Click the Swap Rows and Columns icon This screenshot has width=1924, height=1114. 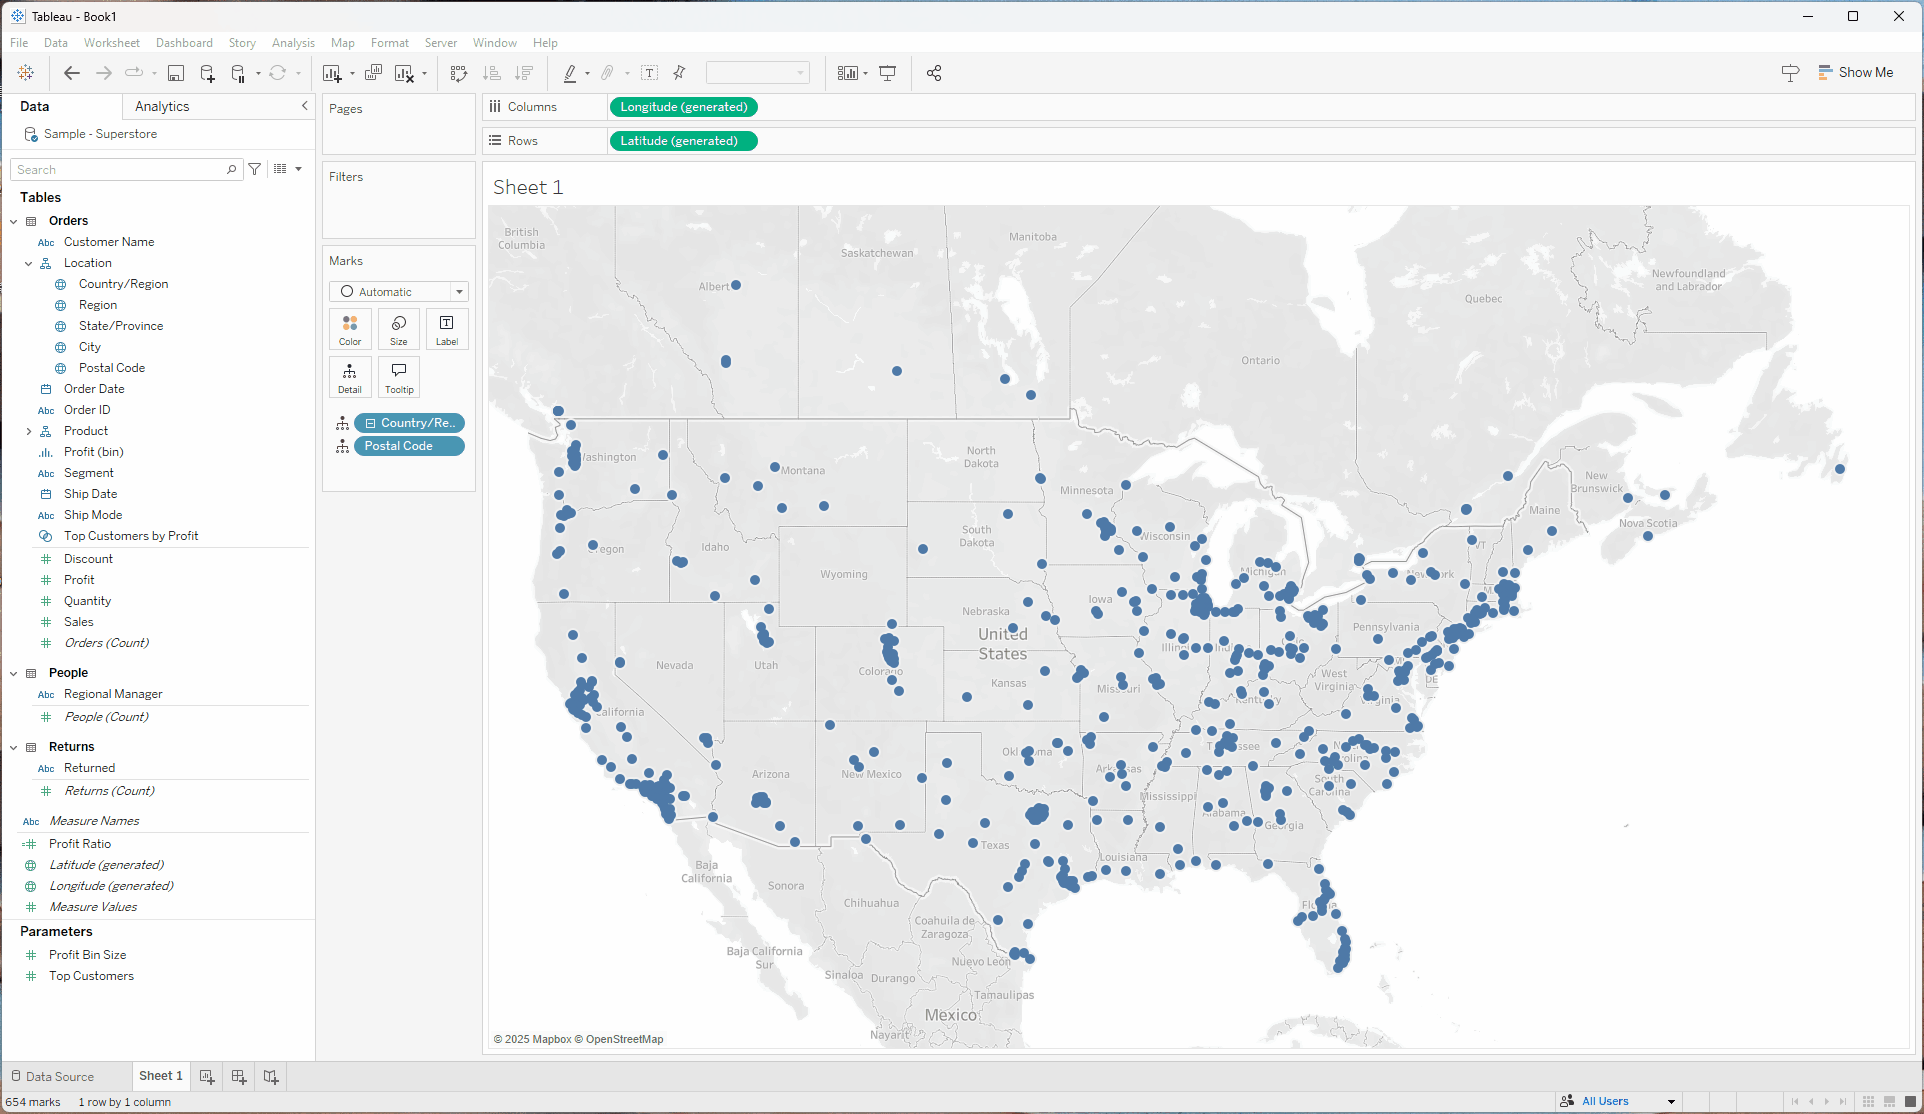(459, 73)
